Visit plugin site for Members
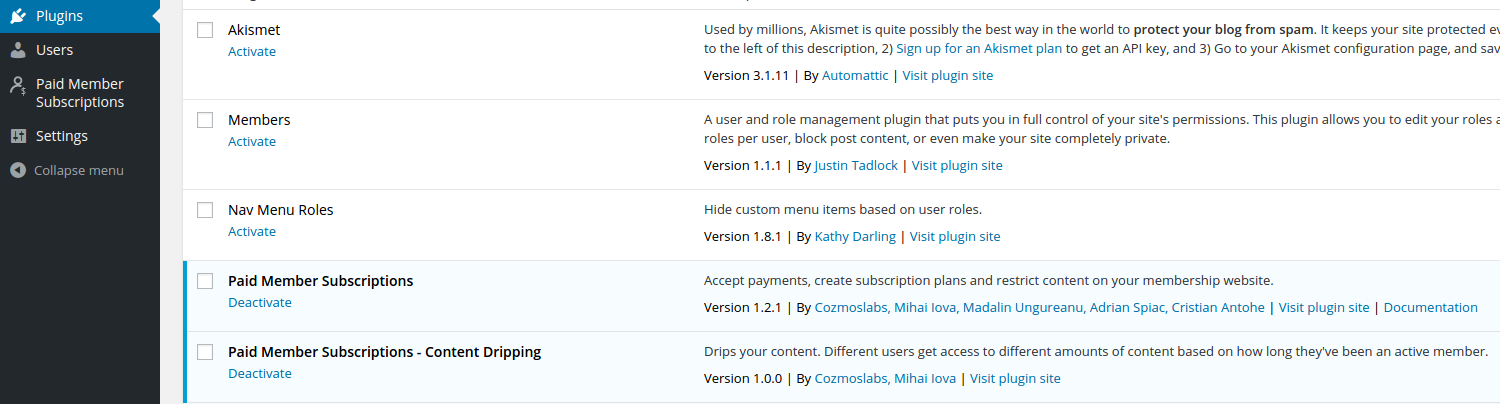Image resolution: width=1500 pixels, height=404 pixels. (957, 166)
